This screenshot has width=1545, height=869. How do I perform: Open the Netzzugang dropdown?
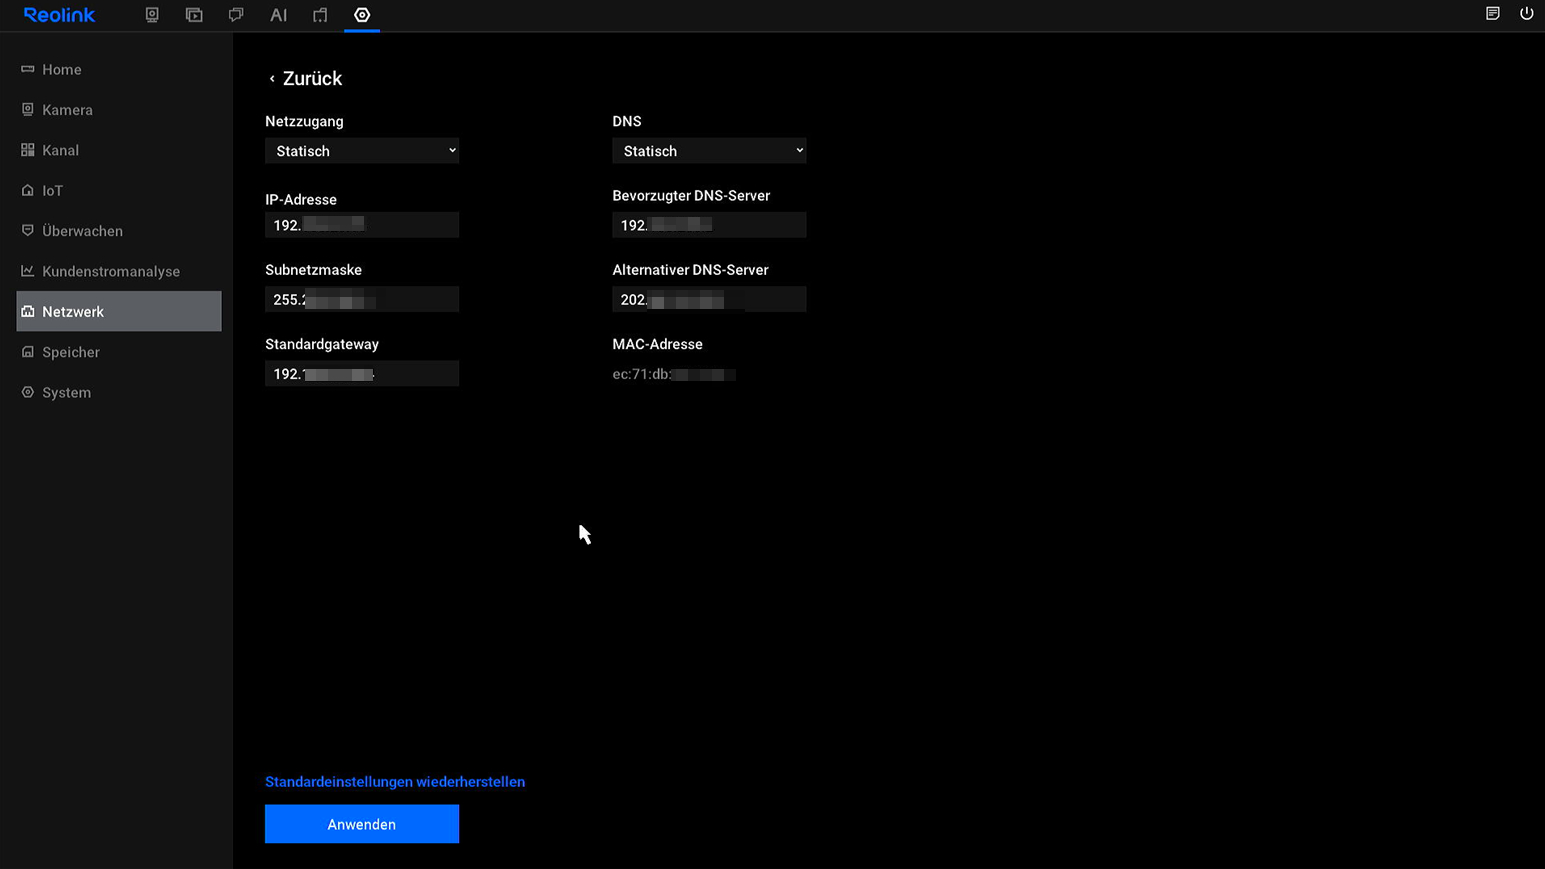[362, 151]
